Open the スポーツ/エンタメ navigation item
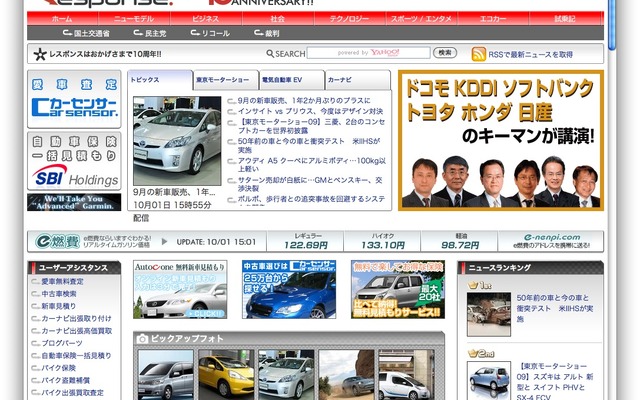This screenshot has height=400, width=640. 421,19
